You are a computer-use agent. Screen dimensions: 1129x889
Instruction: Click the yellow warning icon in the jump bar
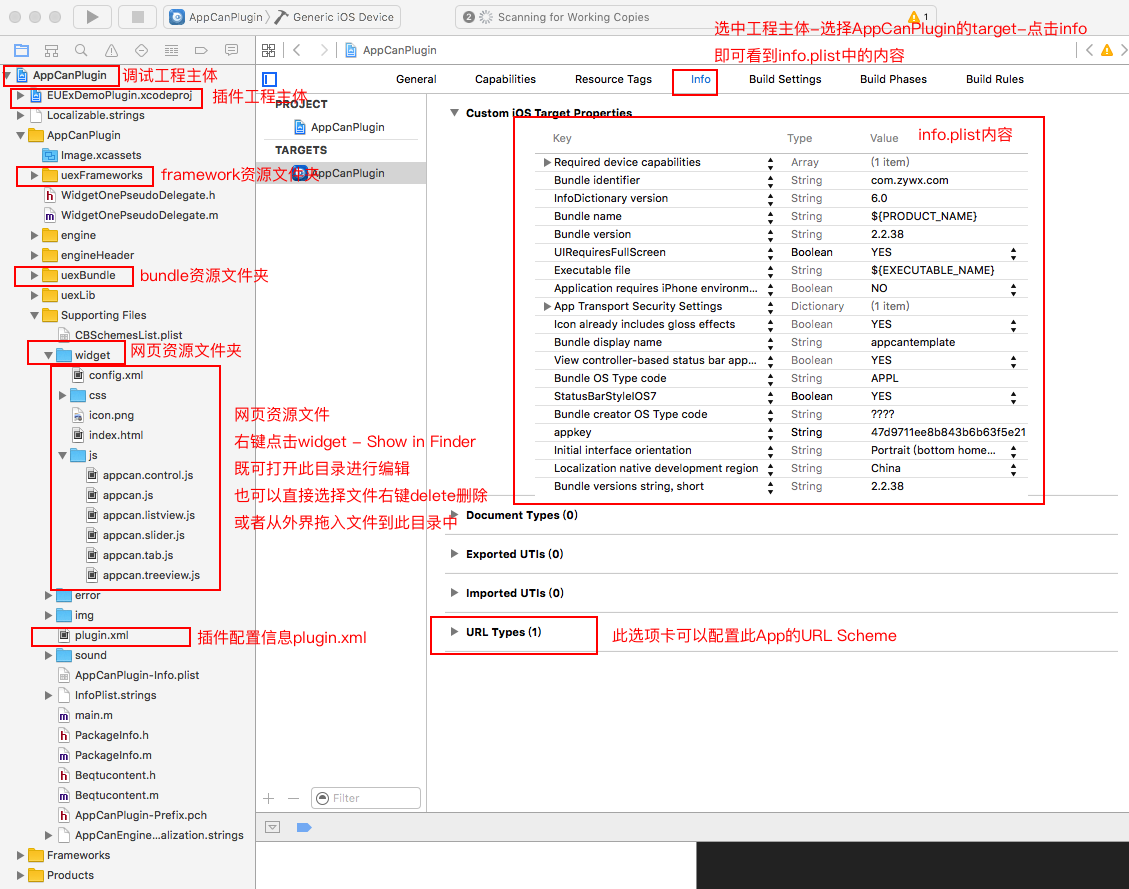[1107, 50]
